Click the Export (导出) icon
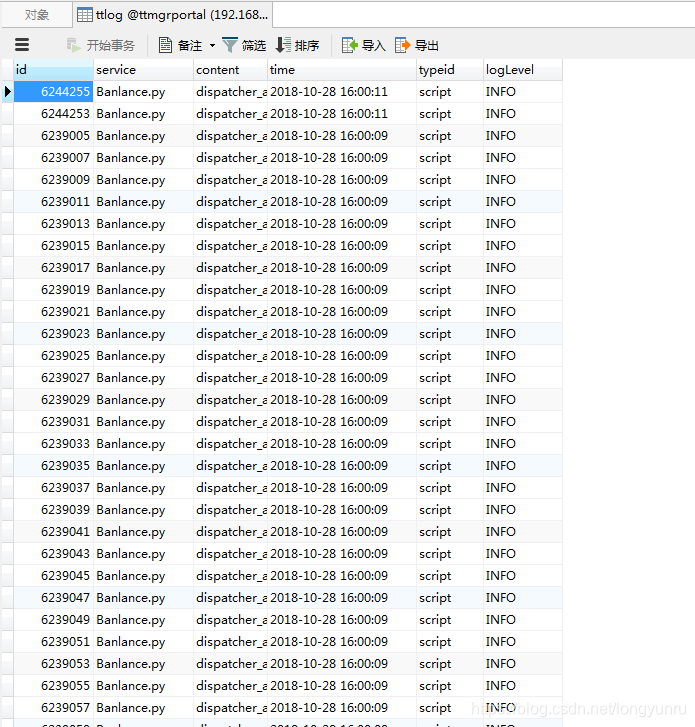This screenshot has height=727, width=695. (403, 45)
